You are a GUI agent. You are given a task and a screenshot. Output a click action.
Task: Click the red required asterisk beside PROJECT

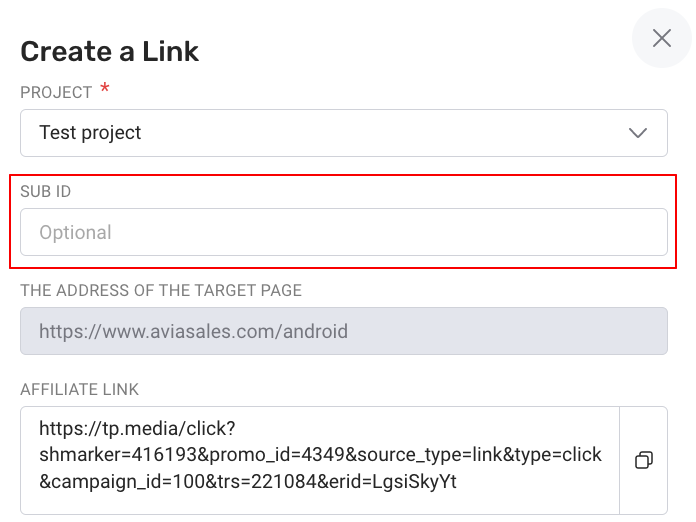tap(105, 87)
